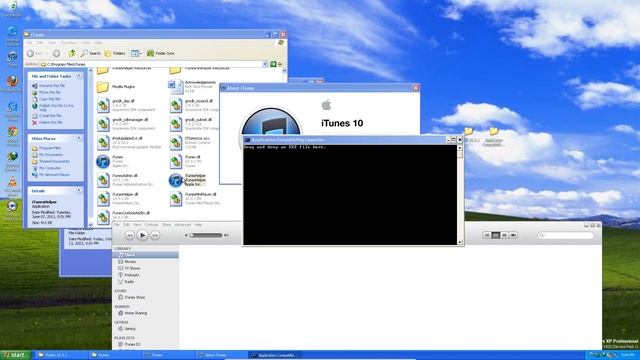Click the Back arrow in the iTunes Explorer toolbar

(31, 53)
